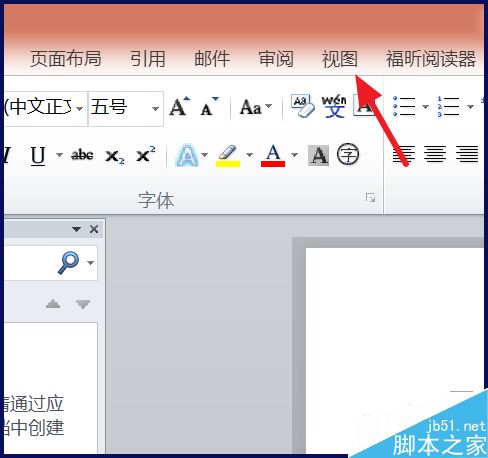Viewport: 488px width, 458px height.
Task: Clear formatting with the eraser icon
Action: coord(302,106)
